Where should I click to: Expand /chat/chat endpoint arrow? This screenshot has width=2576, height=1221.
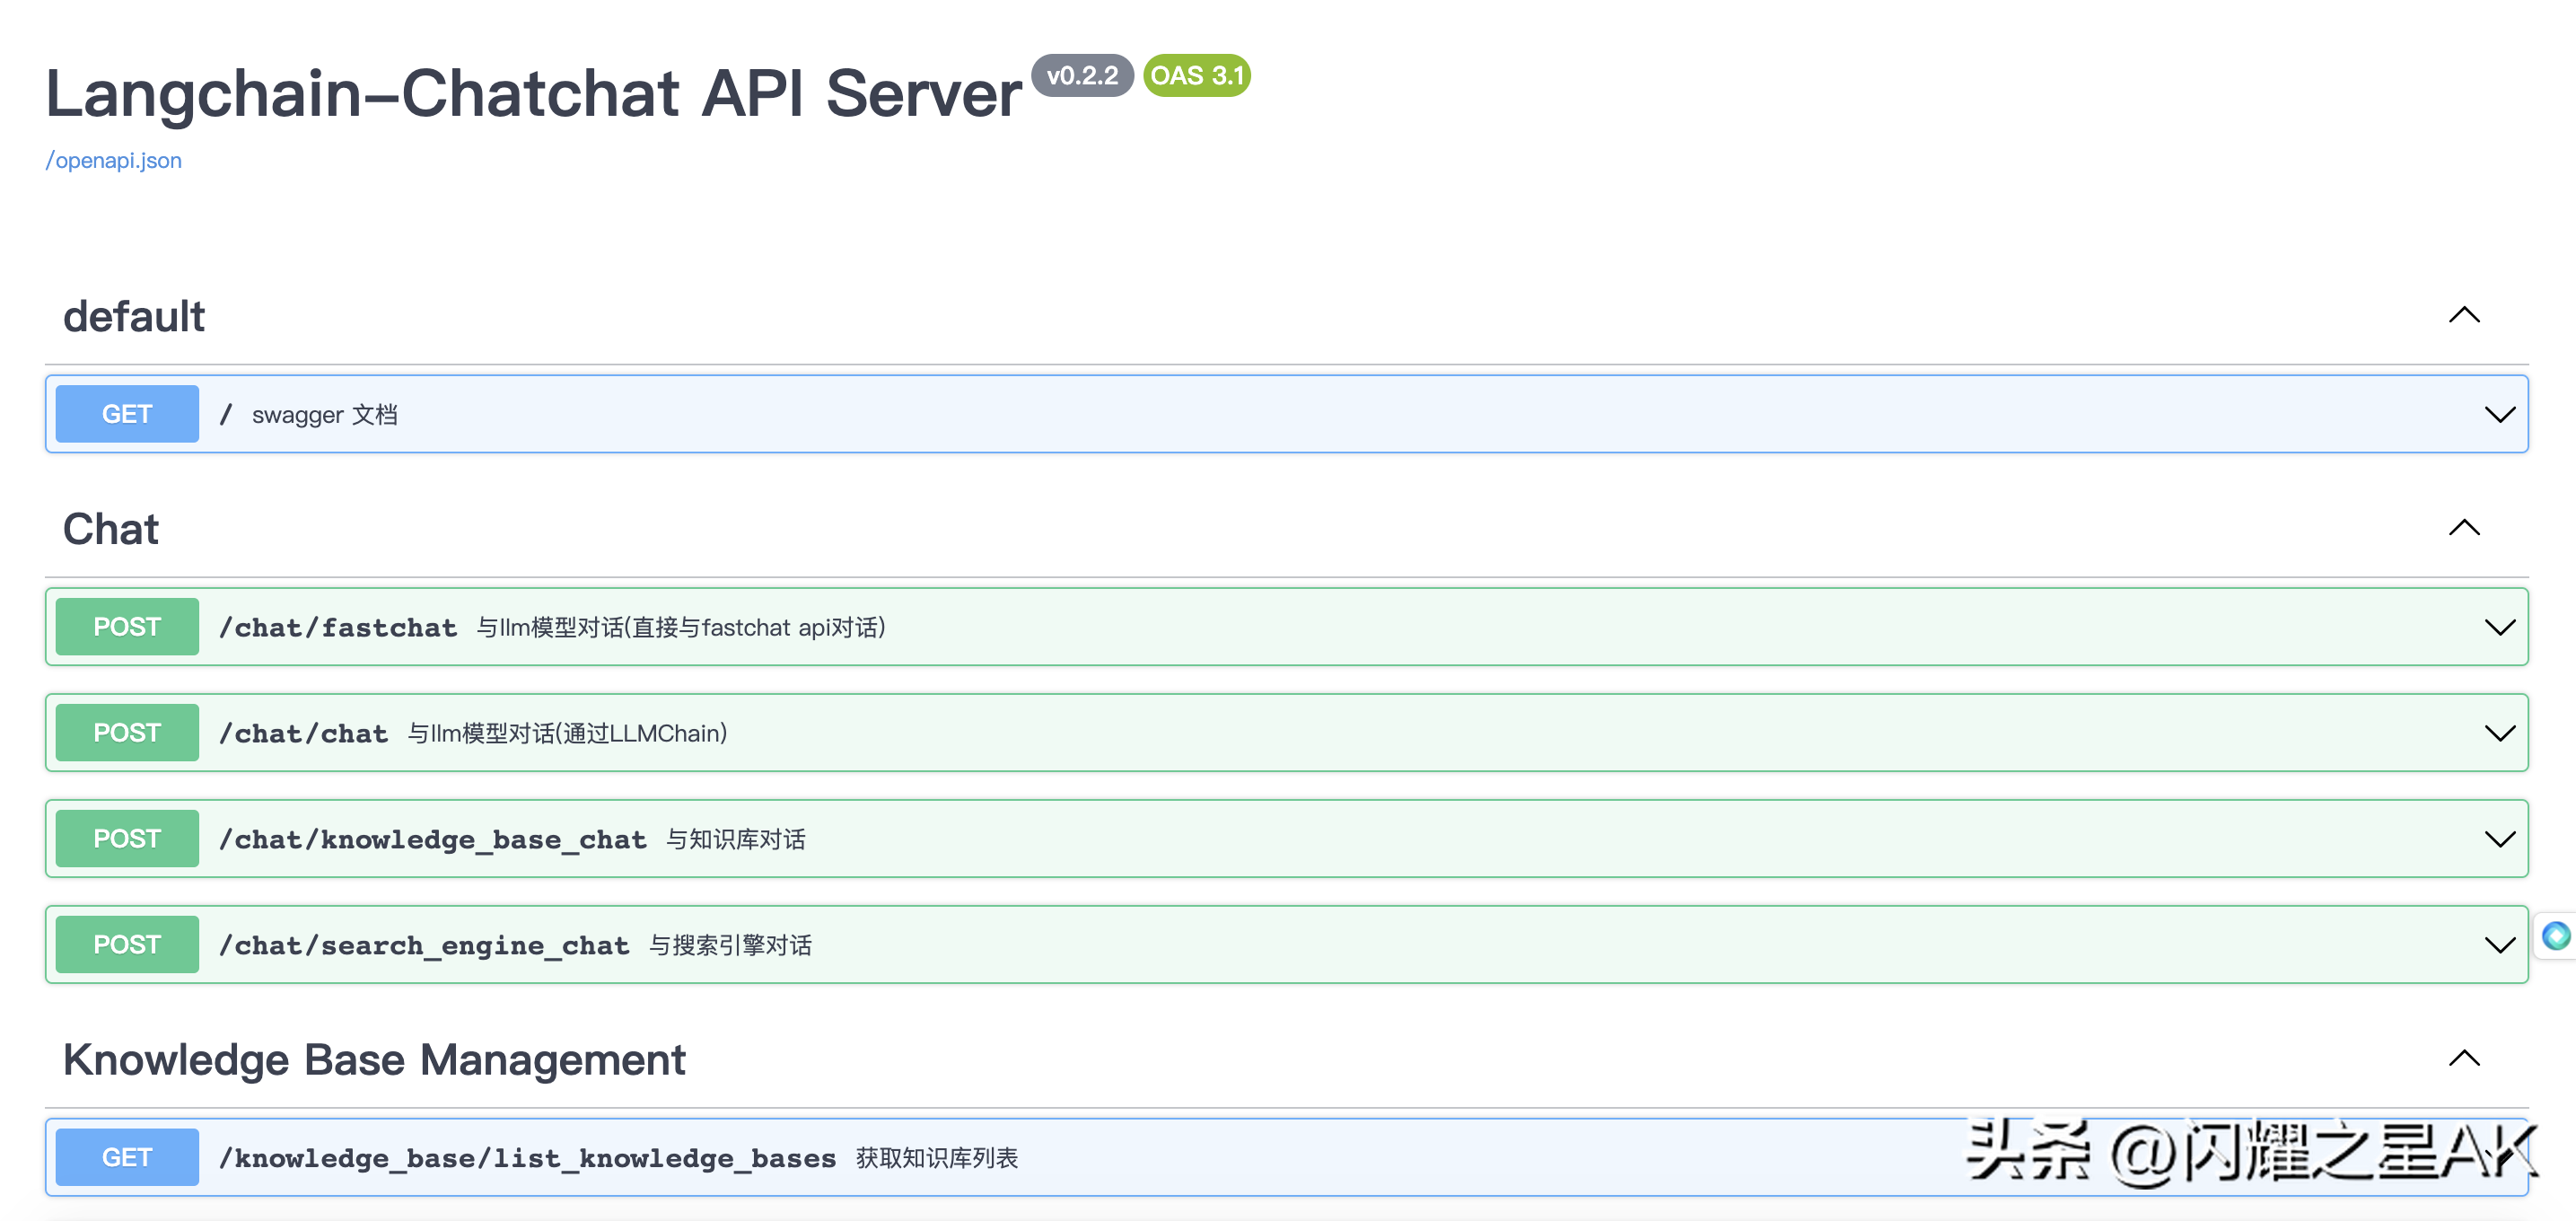[2499, 733]
